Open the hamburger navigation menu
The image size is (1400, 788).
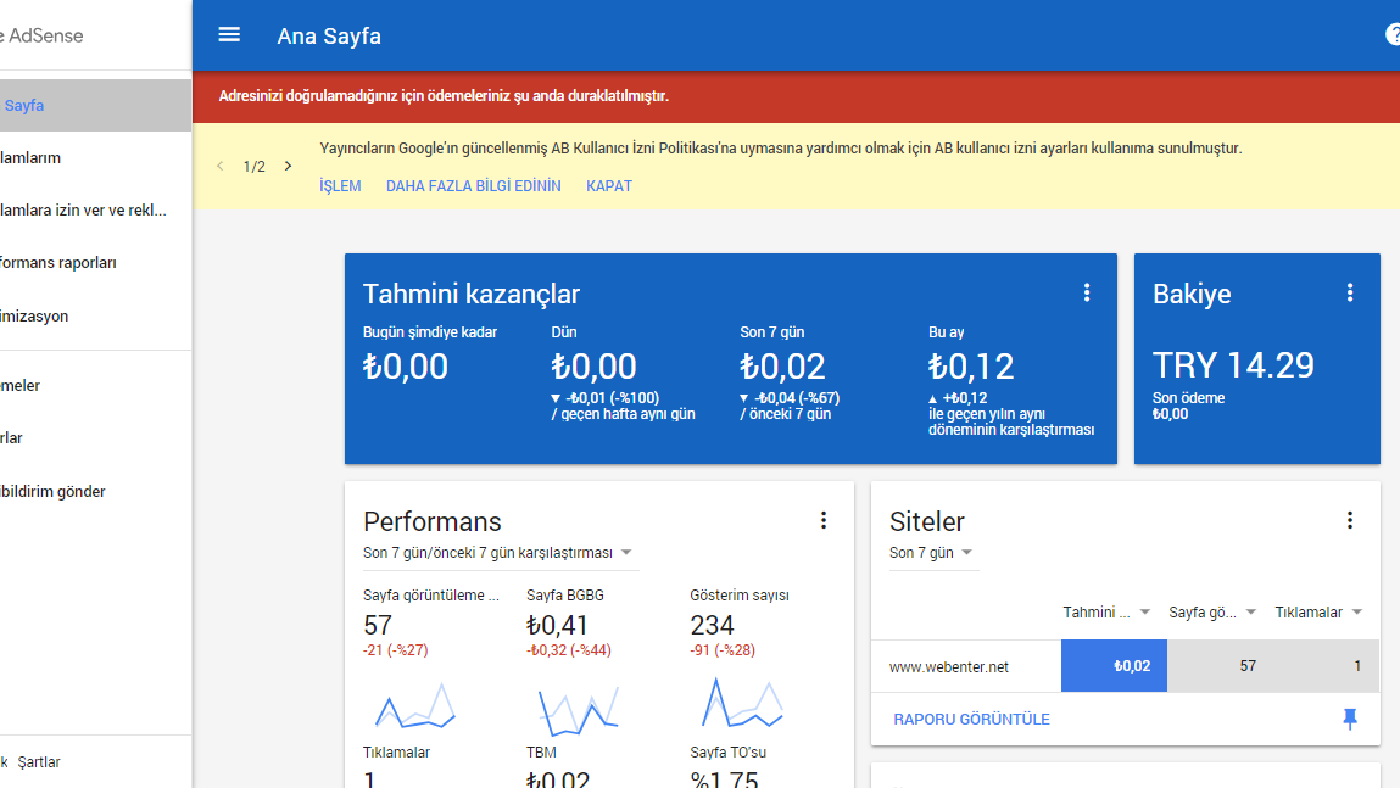pos(229,35)
